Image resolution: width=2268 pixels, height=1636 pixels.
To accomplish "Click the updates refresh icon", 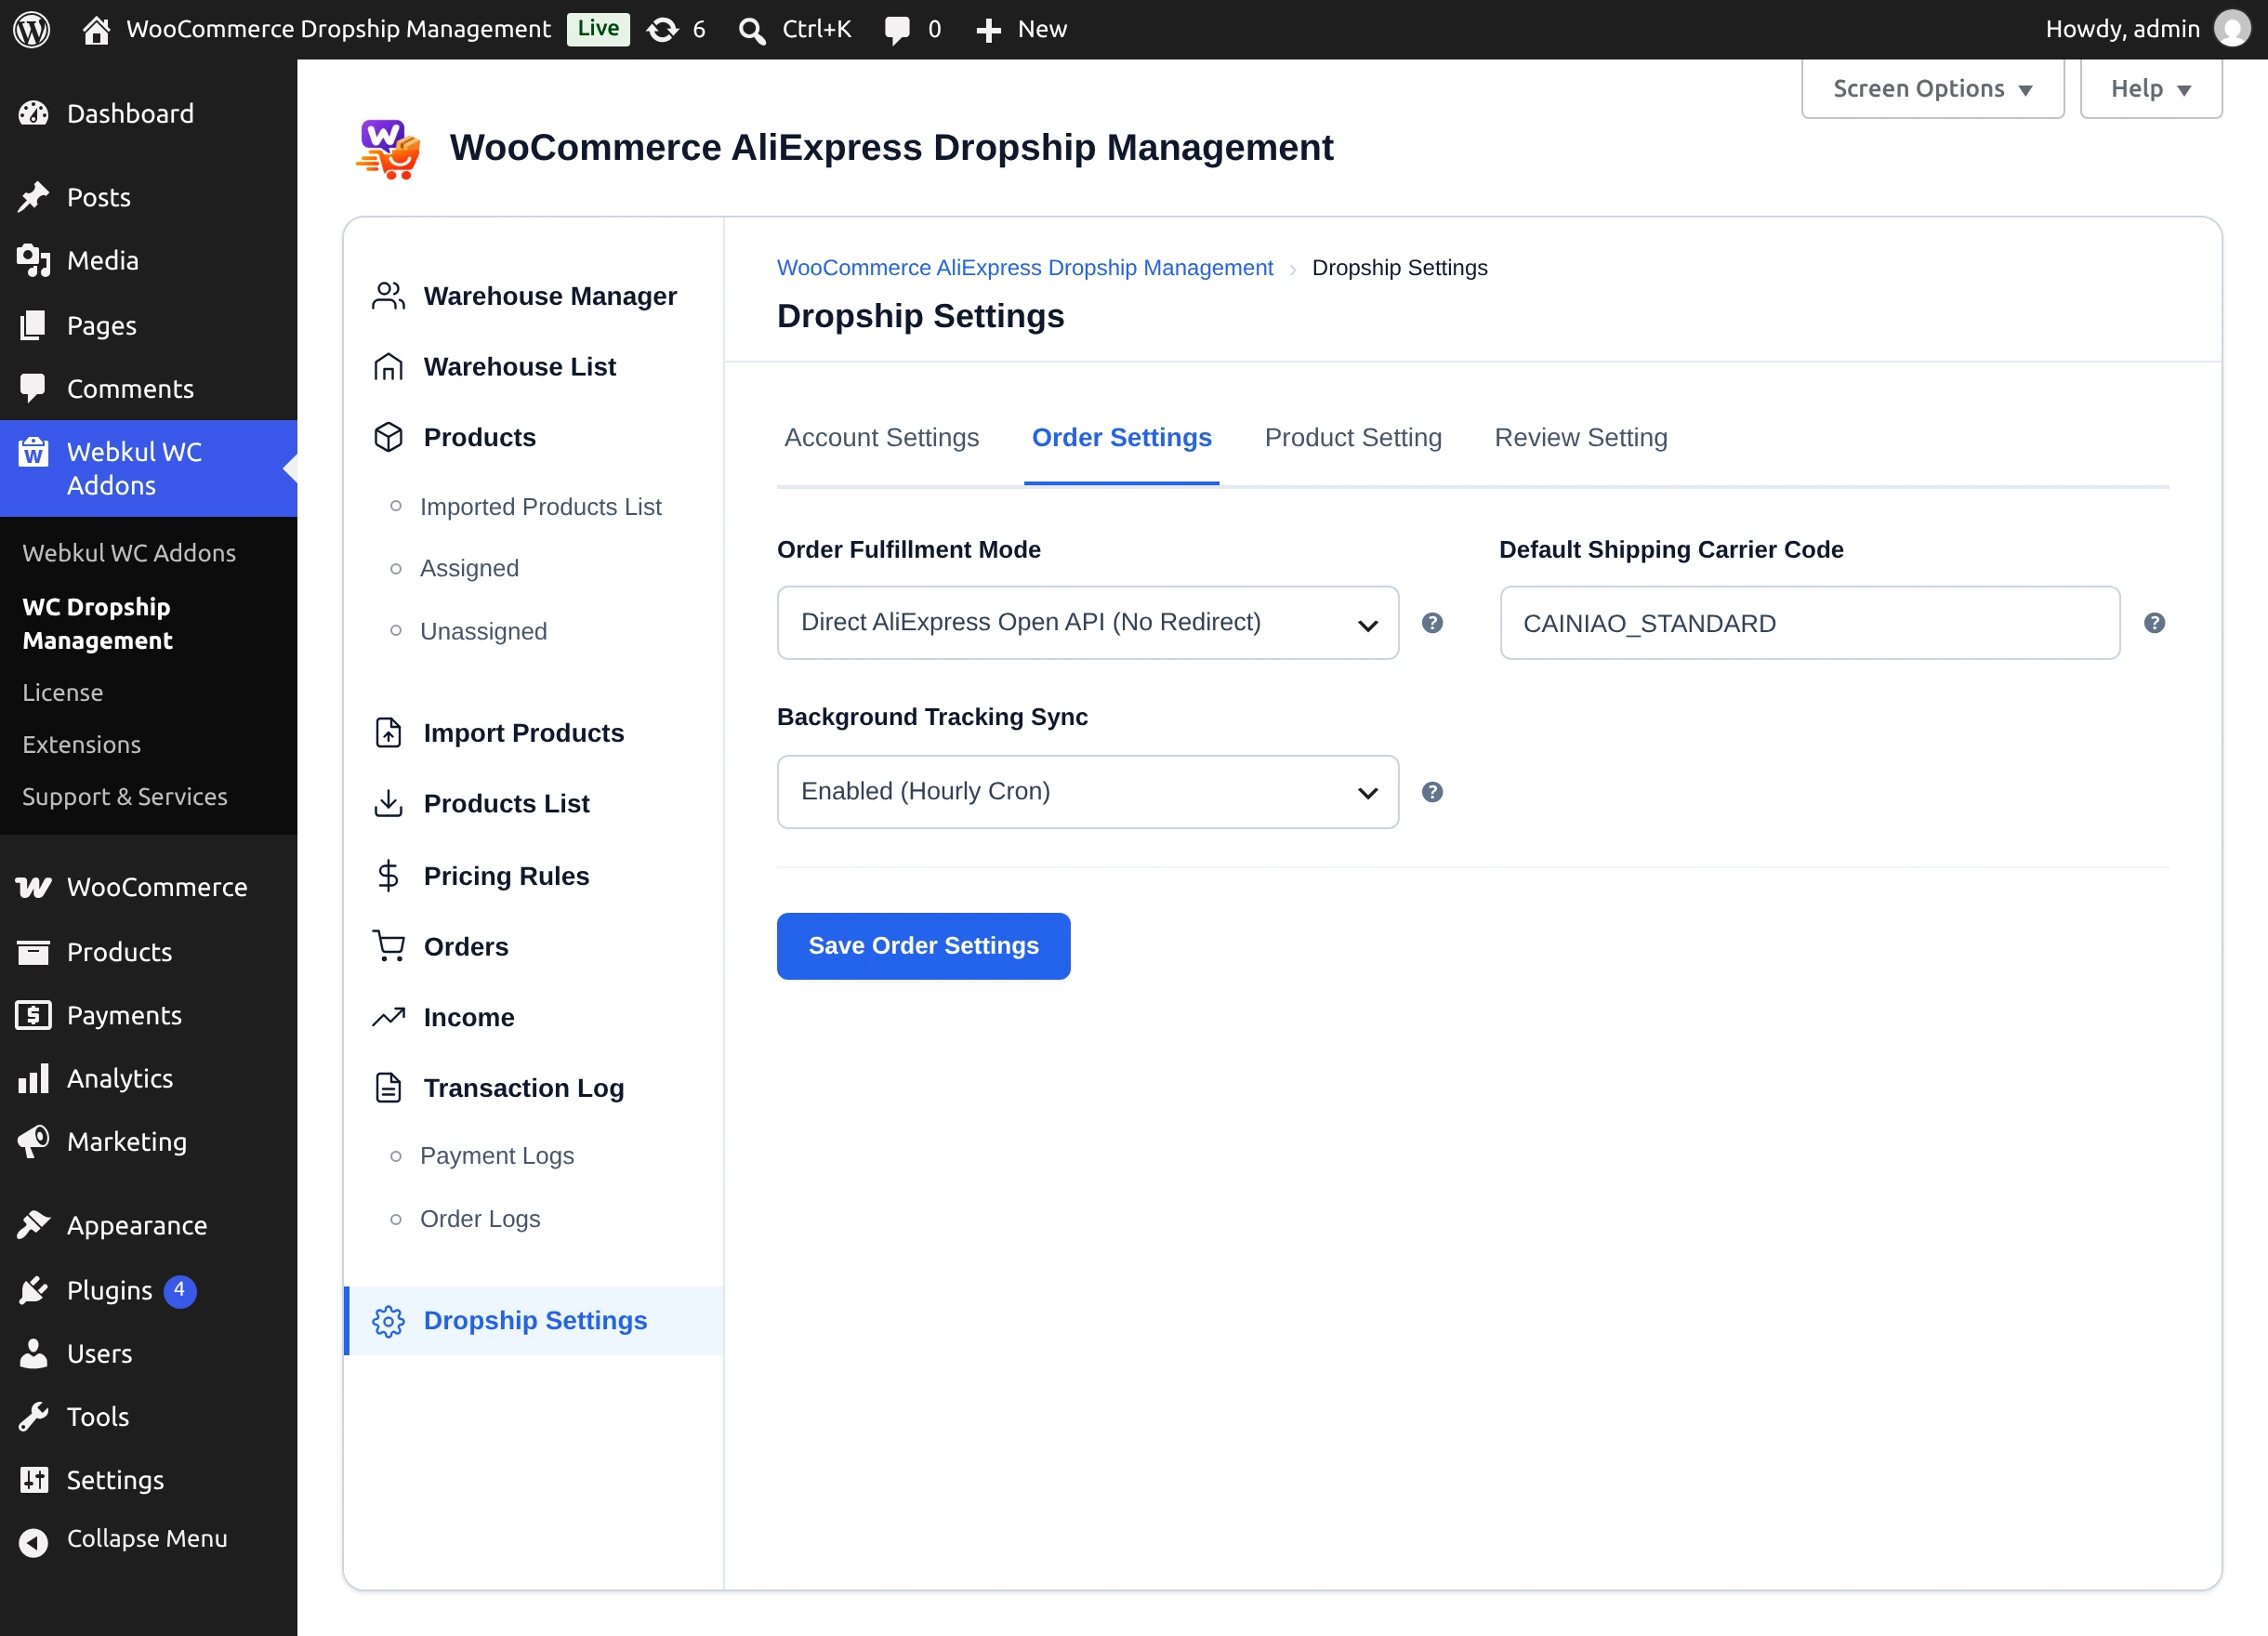I will 662,30.
